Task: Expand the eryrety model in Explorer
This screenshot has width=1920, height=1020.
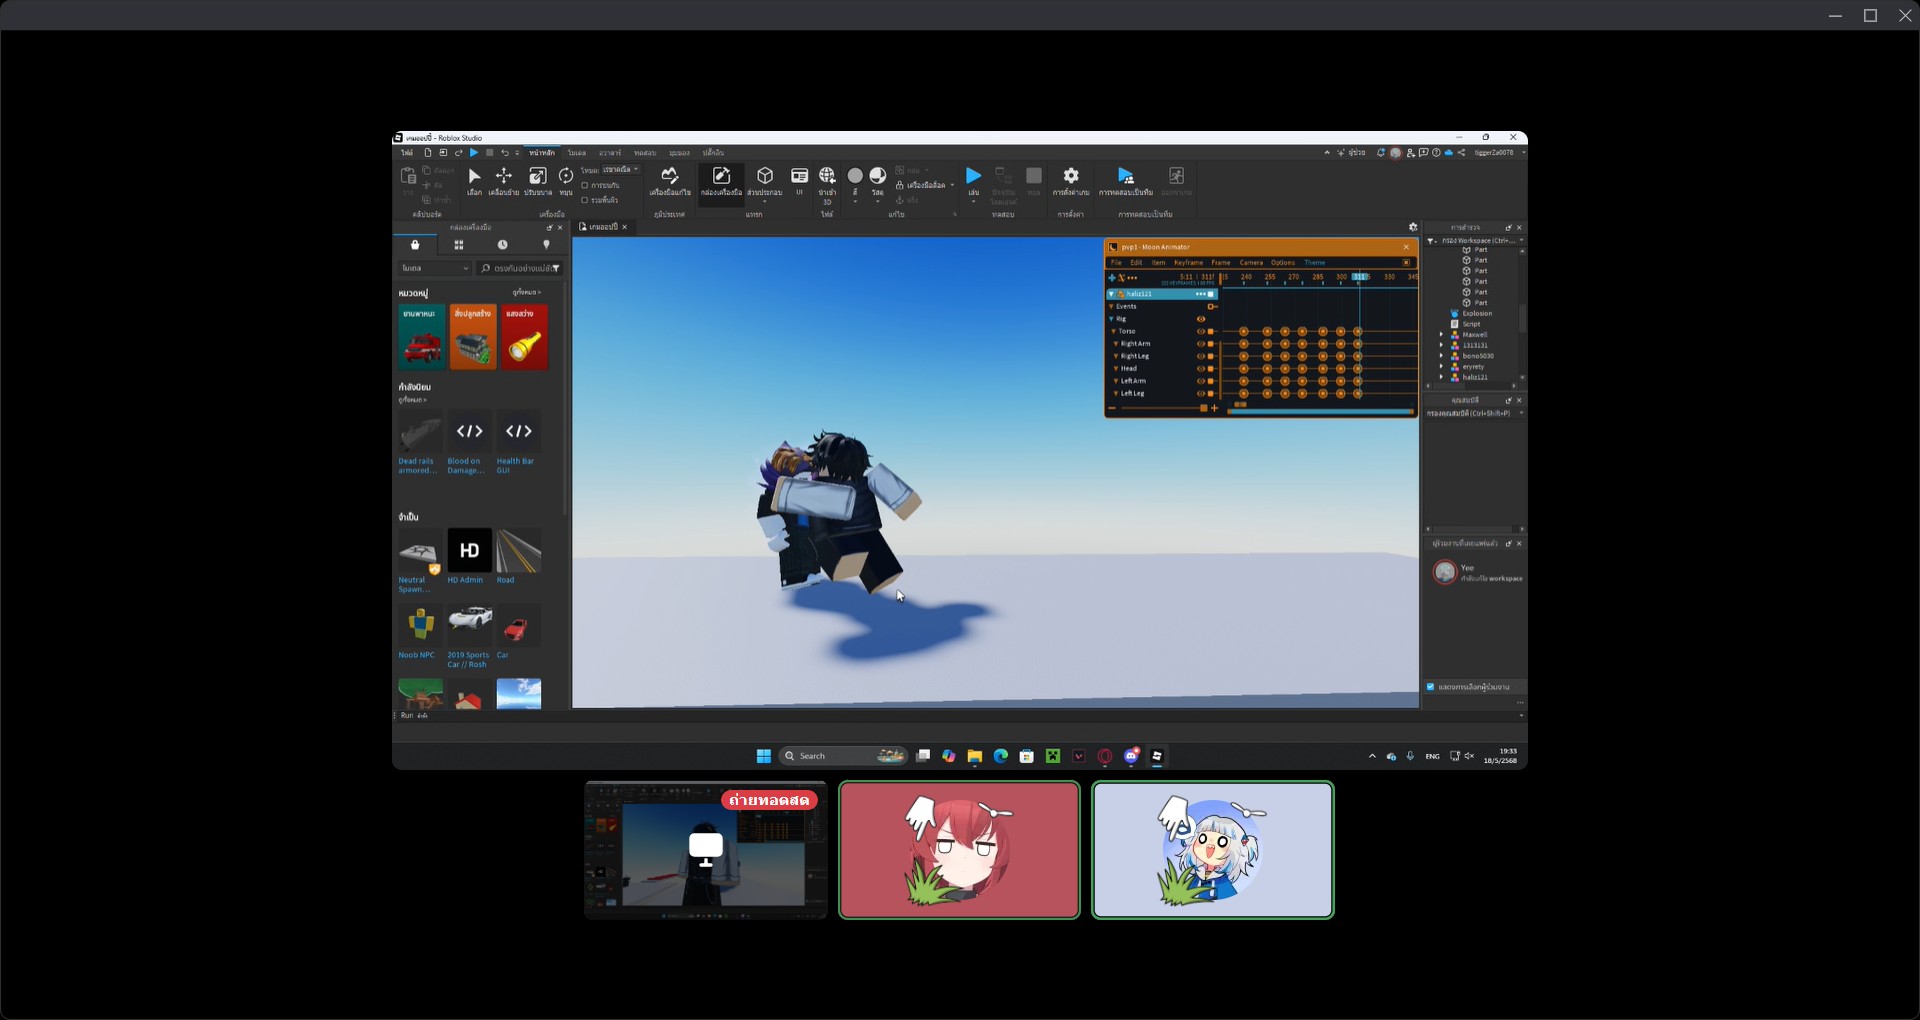Action: pos(1441,367)
